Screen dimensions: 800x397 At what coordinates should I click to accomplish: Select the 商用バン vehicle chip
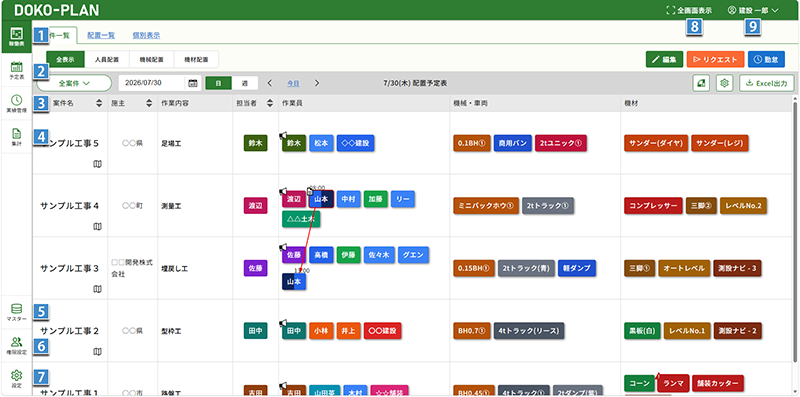coord(513,143)
